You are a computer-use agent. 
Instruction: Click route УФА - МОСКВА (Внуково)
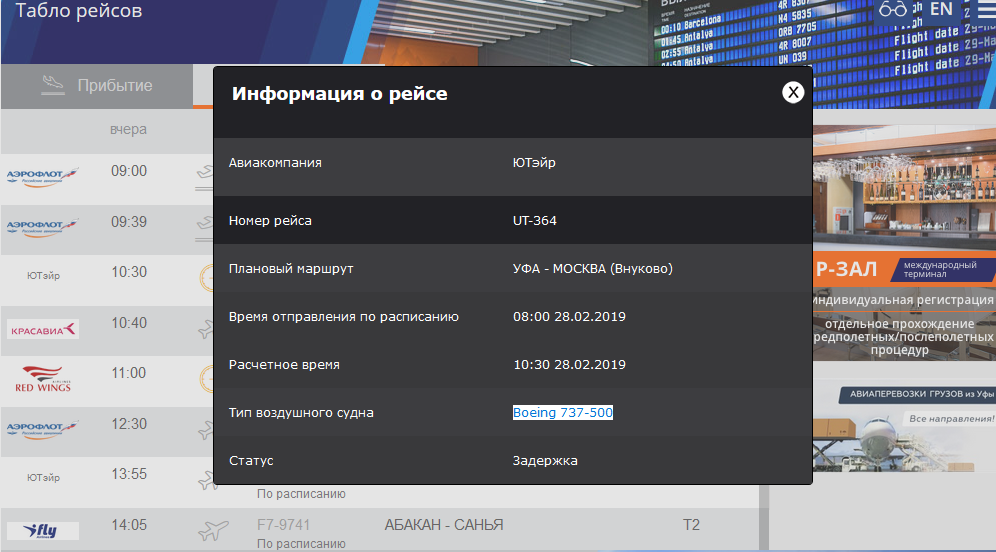(593, 269)
